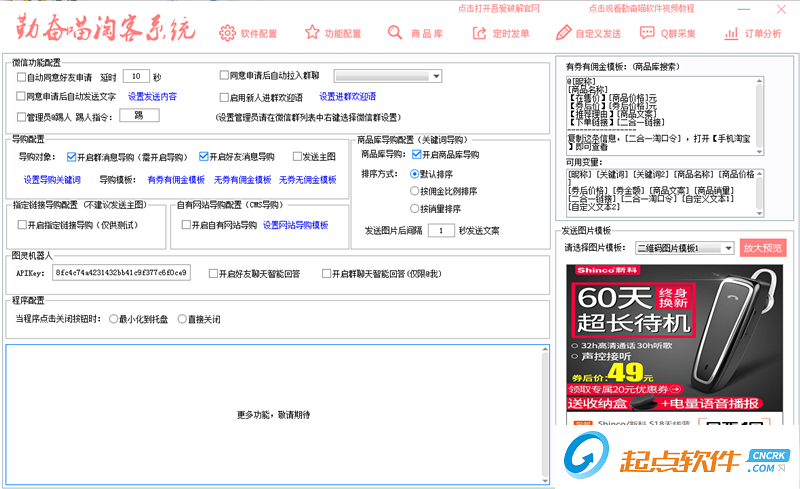This screenshot has height=489, width=800.
Task: Enable 同意申请后自动拉入群聊 checkbox
Action: pos(224,75)
